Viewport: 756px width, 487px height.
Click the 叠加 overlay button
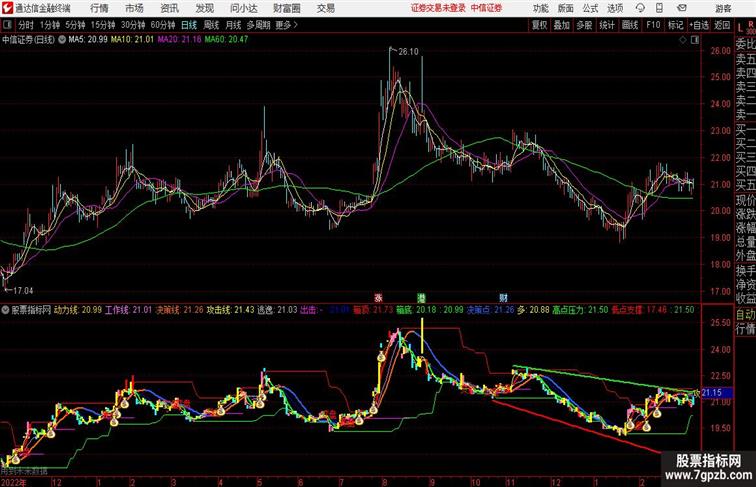coord(562,25)
